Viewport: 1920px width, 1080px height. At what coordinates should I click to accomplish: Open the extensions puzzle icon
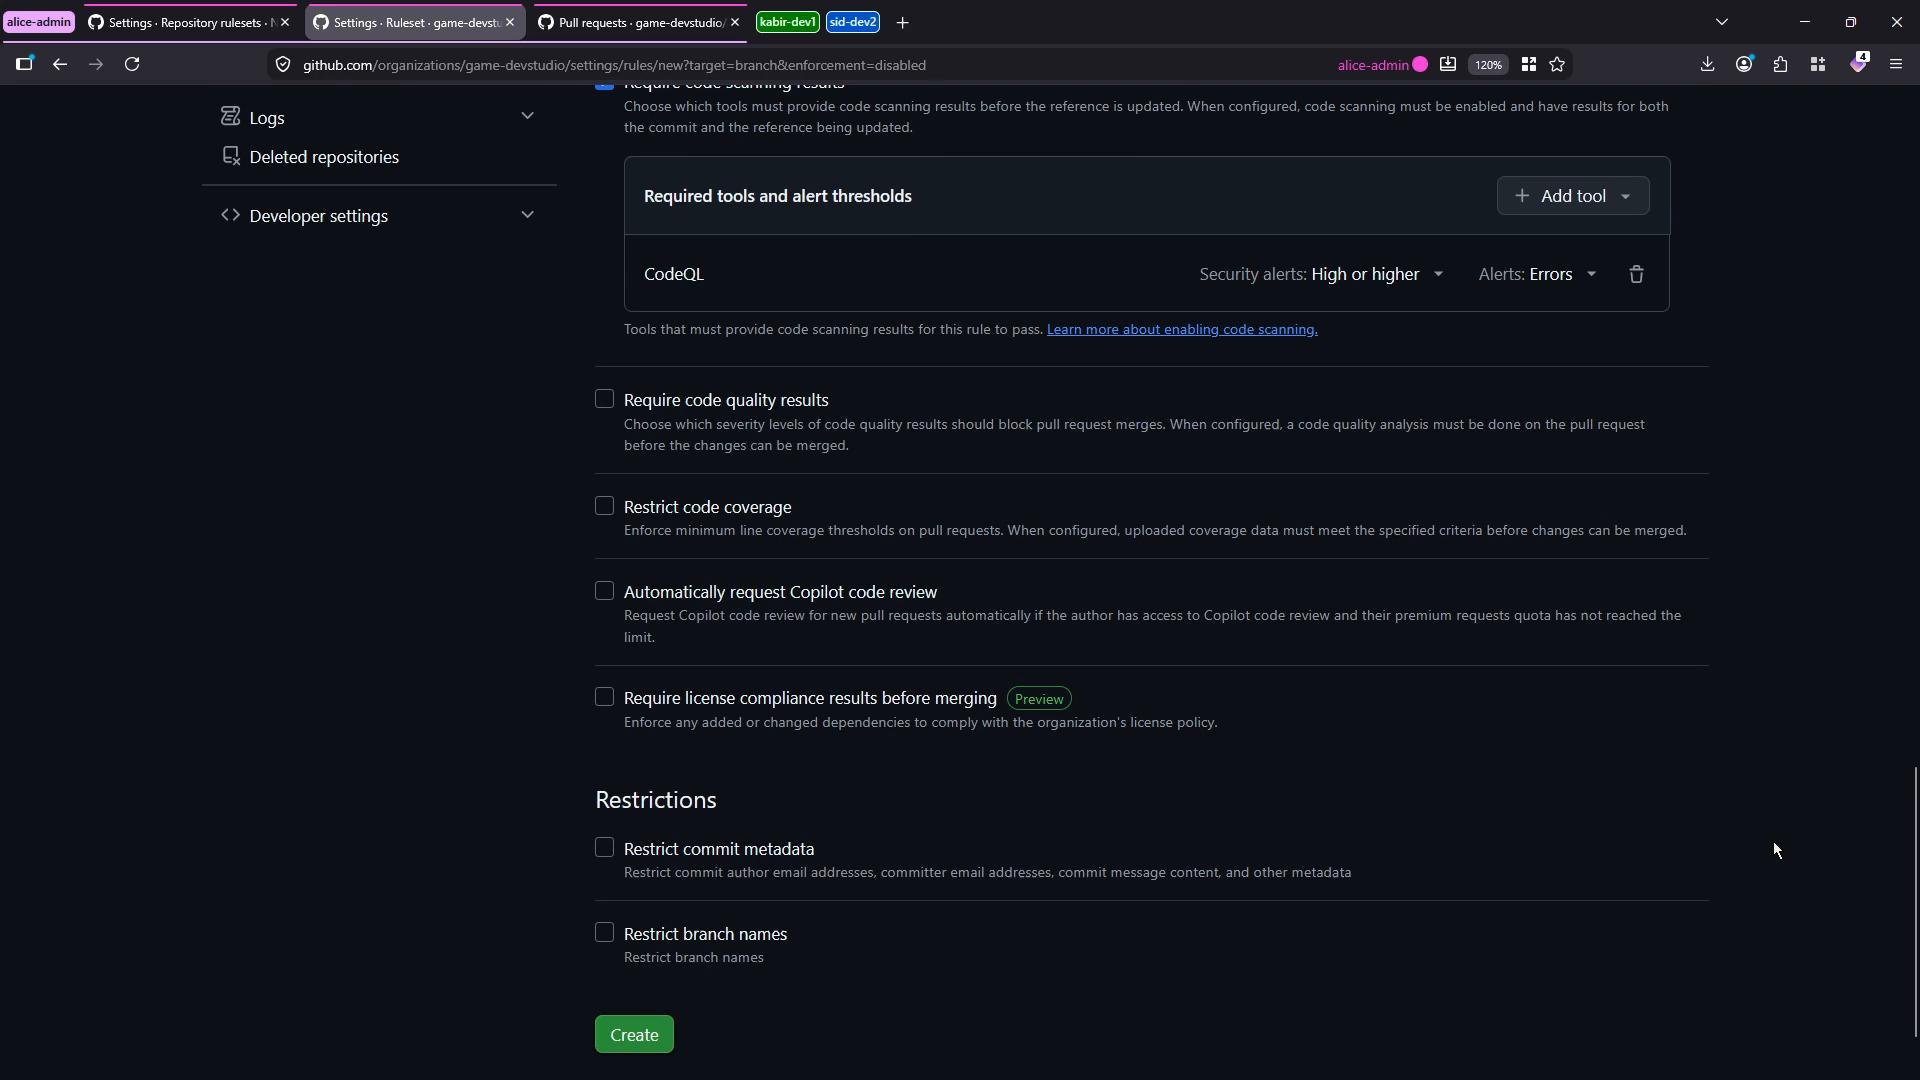click(1781, 64)
